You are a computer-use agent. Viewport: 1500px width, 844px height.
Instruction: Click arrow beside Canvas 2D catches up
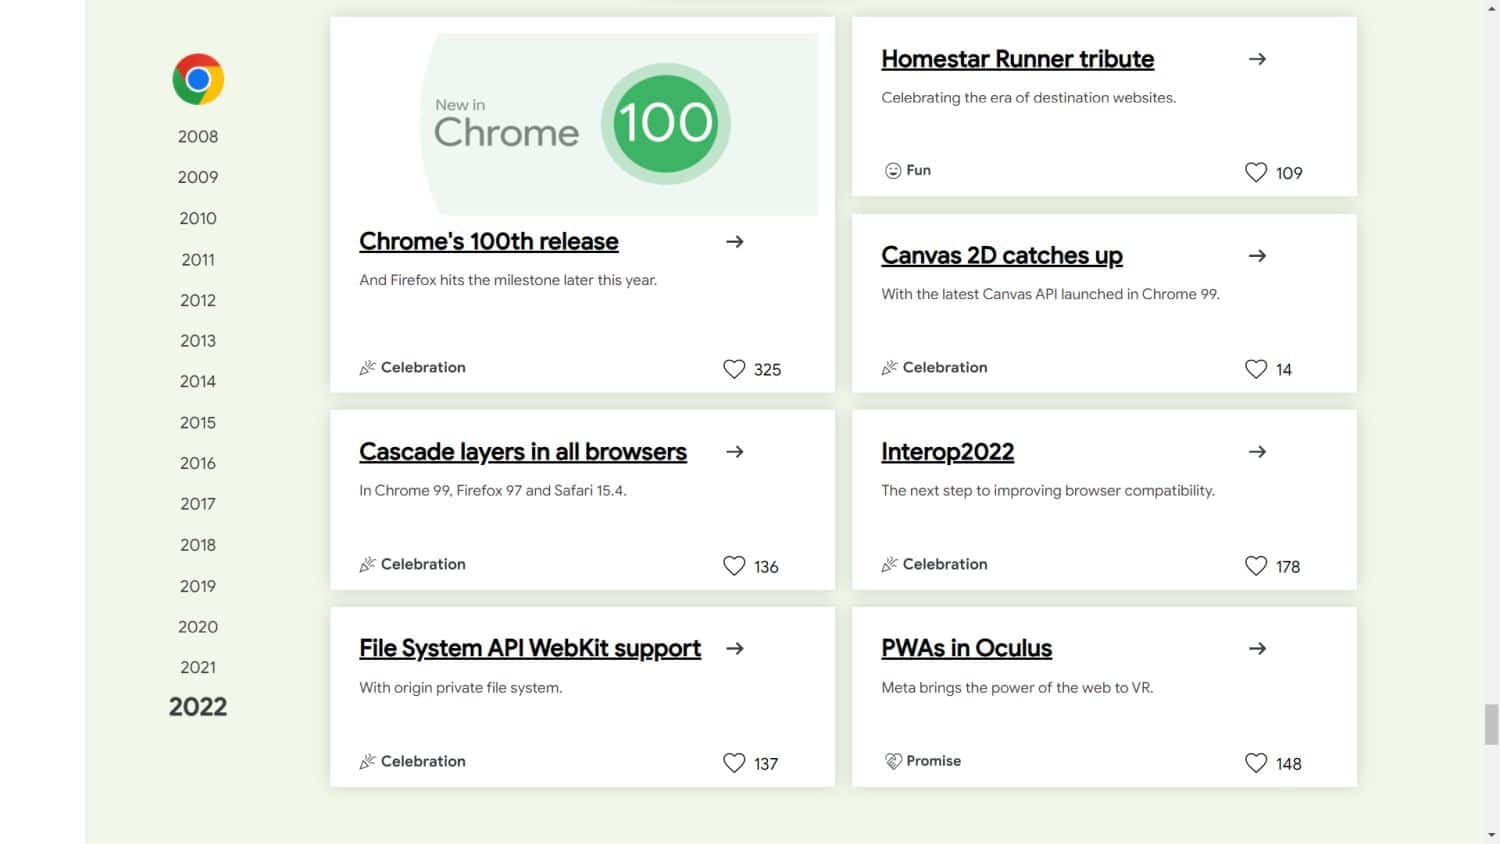click(x=1257, y=256)
